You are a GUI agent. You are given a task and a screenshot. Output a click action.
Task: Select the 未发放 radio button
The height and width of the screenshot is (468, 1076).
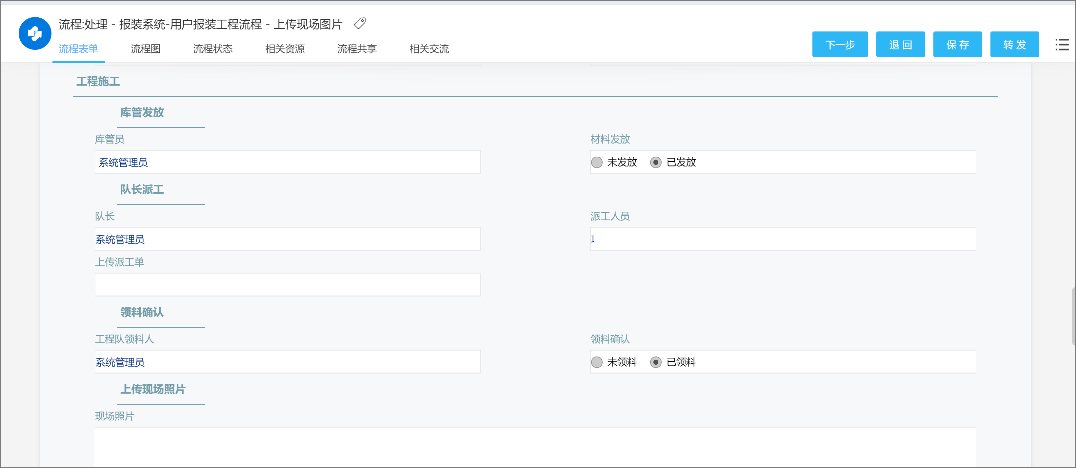coord(597,162)
